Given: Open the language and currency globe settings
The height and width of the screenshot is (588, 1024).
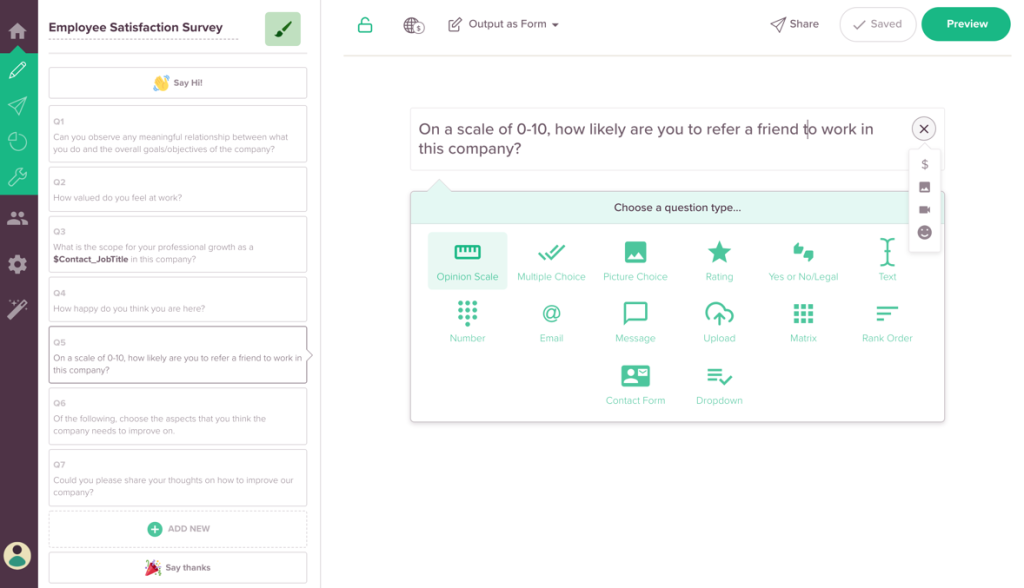Looking at the screenshot, I should coord(413,23).
